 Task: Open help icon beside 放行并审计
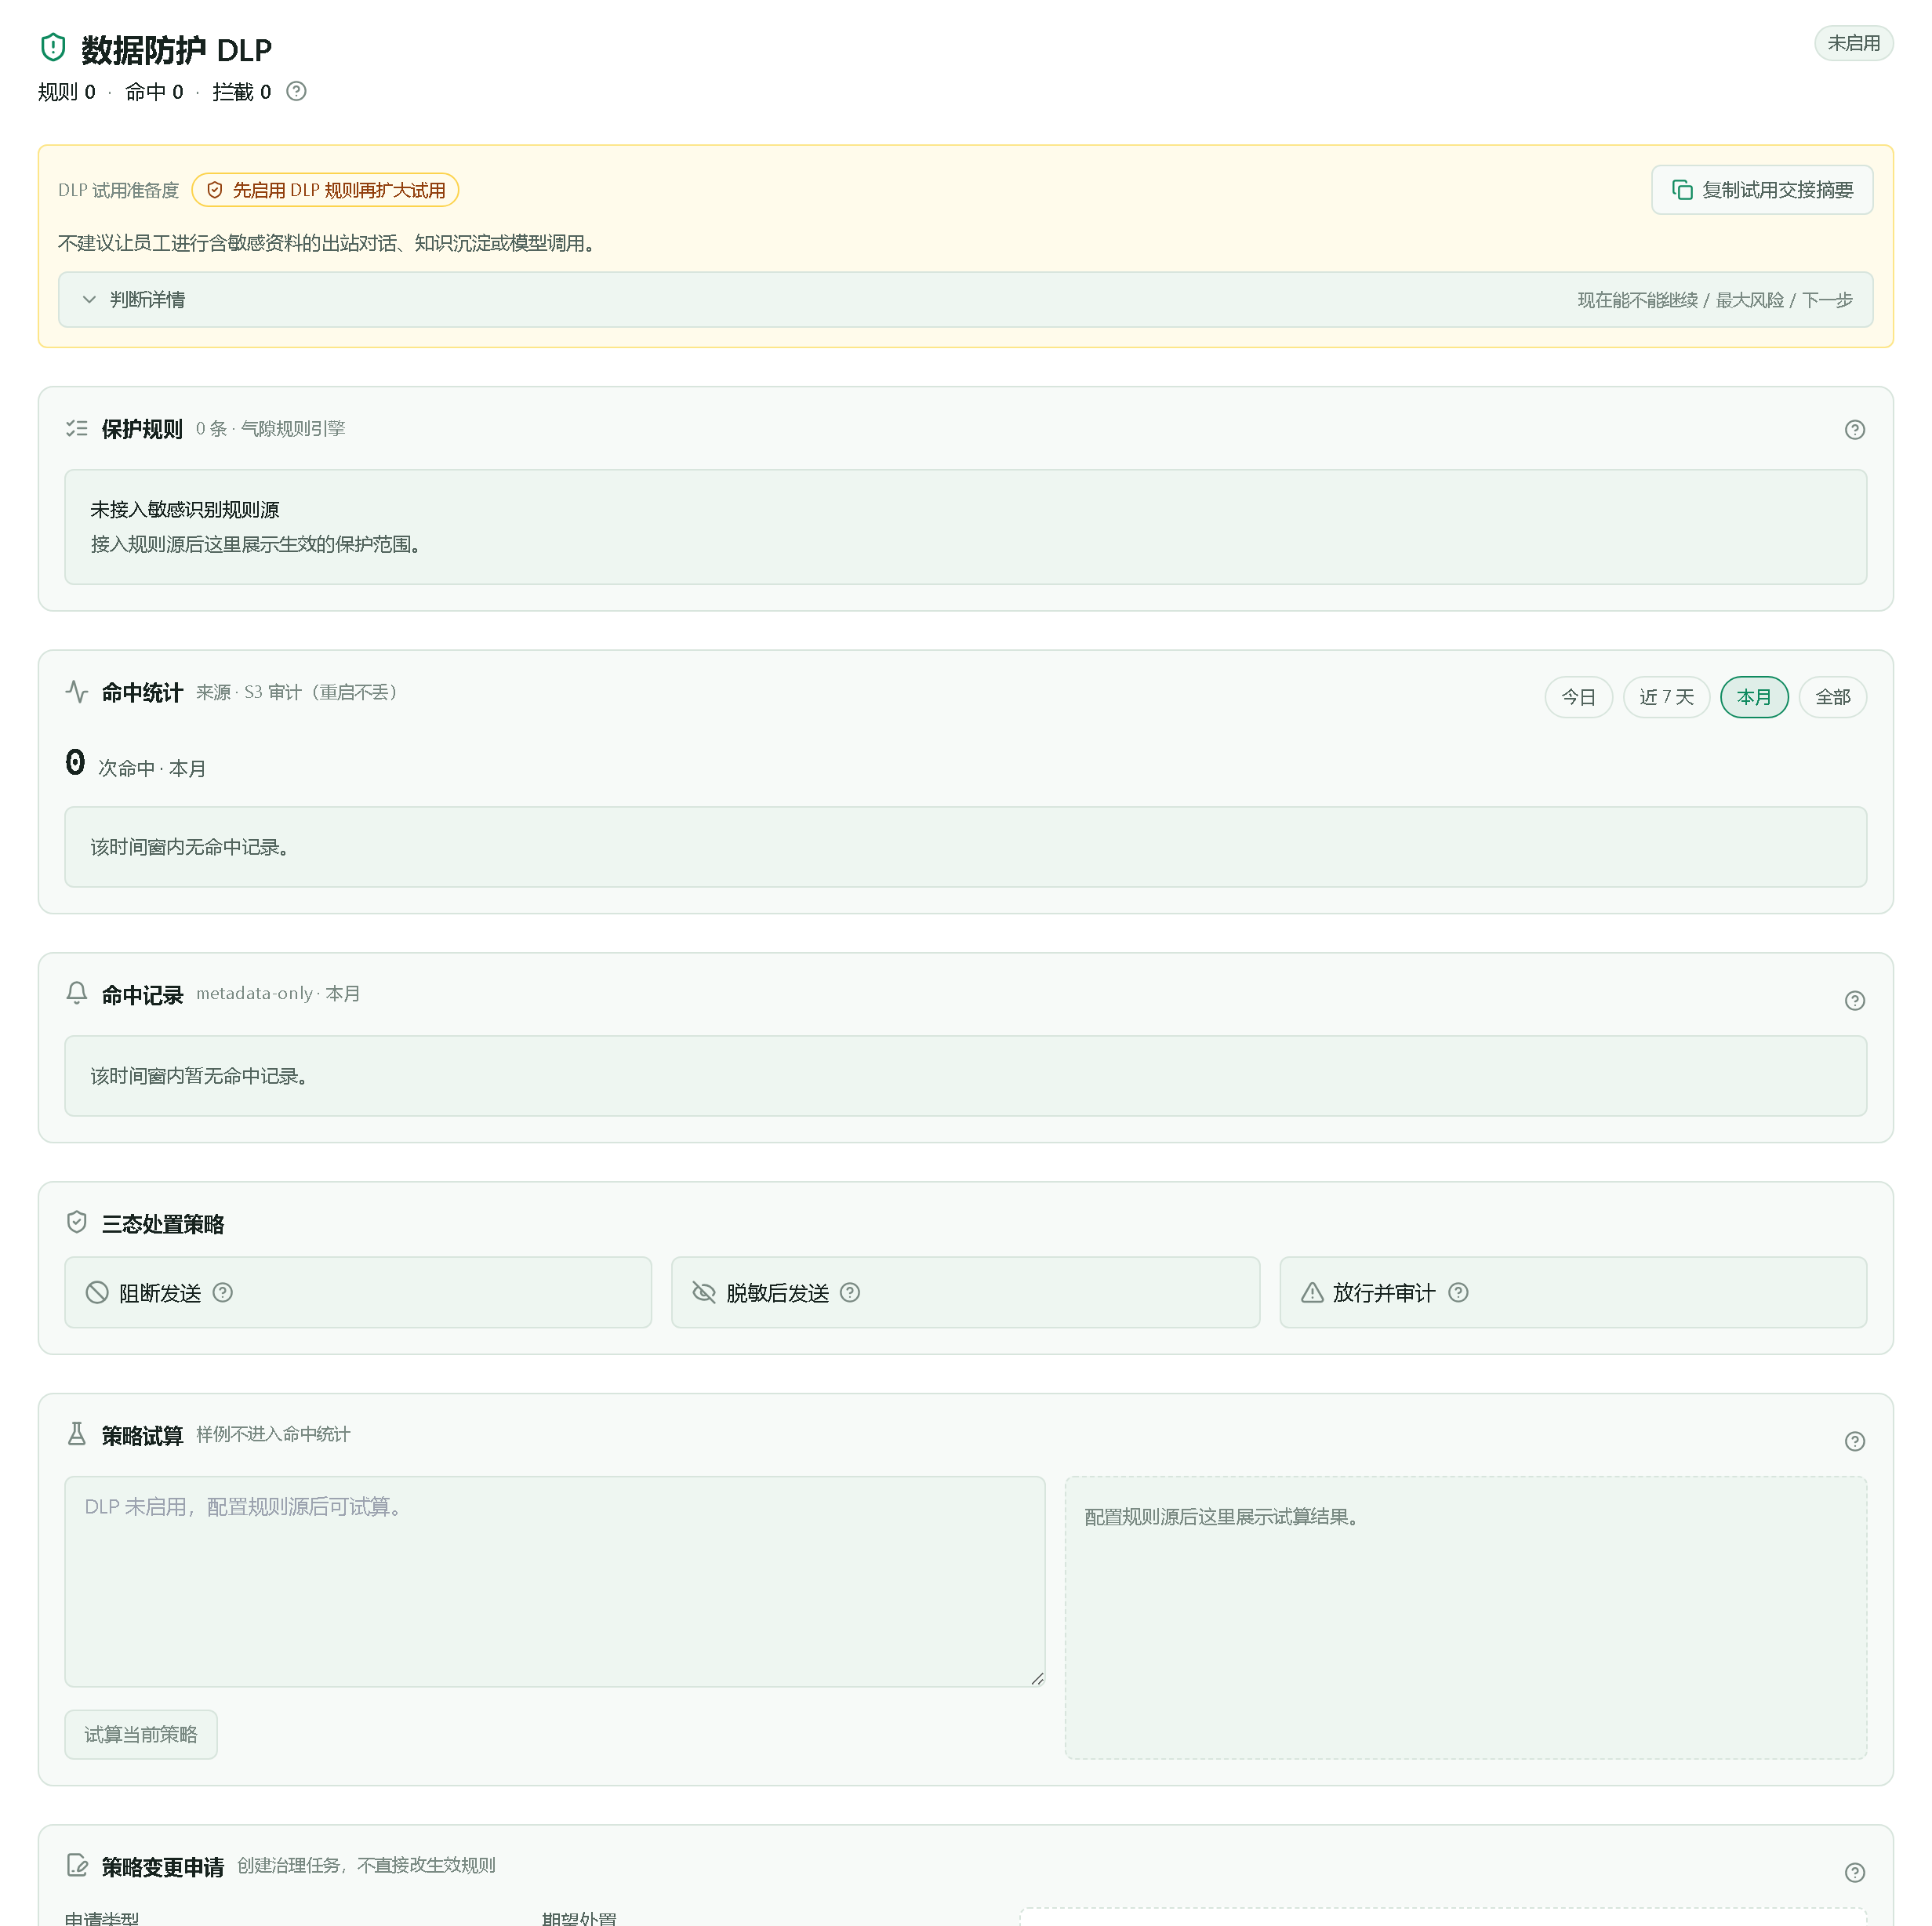point(1458,1292)
